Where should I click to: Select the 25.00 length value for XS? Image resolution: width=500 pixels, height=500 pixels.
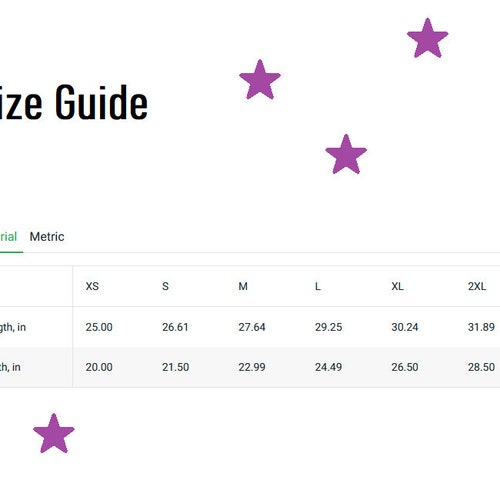(x=99, y=327)
